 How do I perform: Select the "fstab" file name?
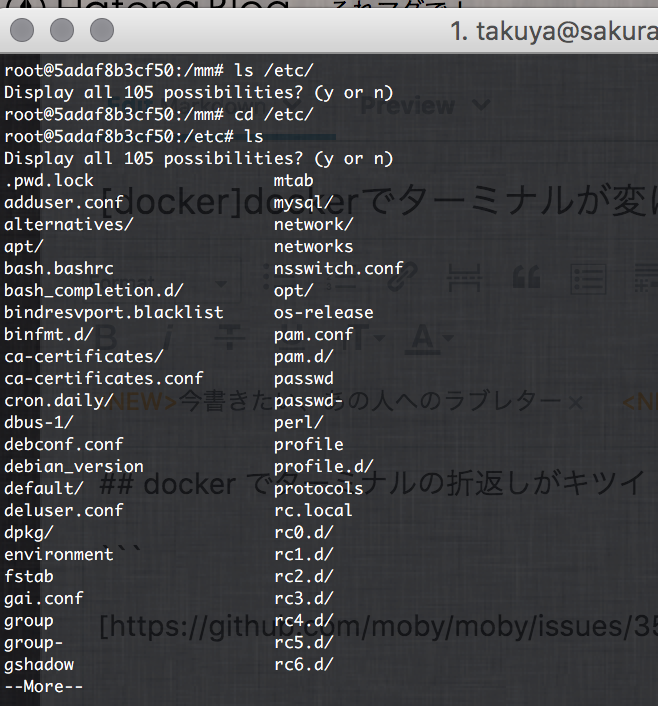point(29,578)
